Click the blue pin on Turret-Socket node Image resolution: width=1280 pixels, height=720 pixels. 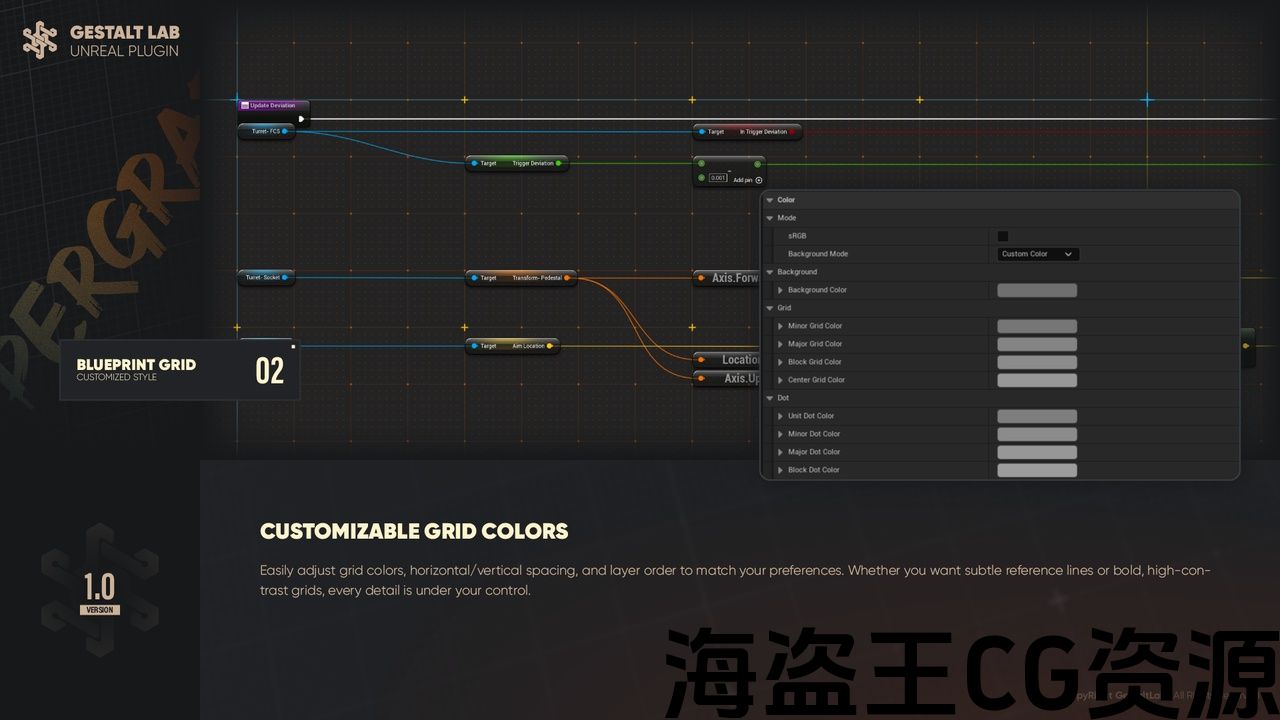coord(285,277)
